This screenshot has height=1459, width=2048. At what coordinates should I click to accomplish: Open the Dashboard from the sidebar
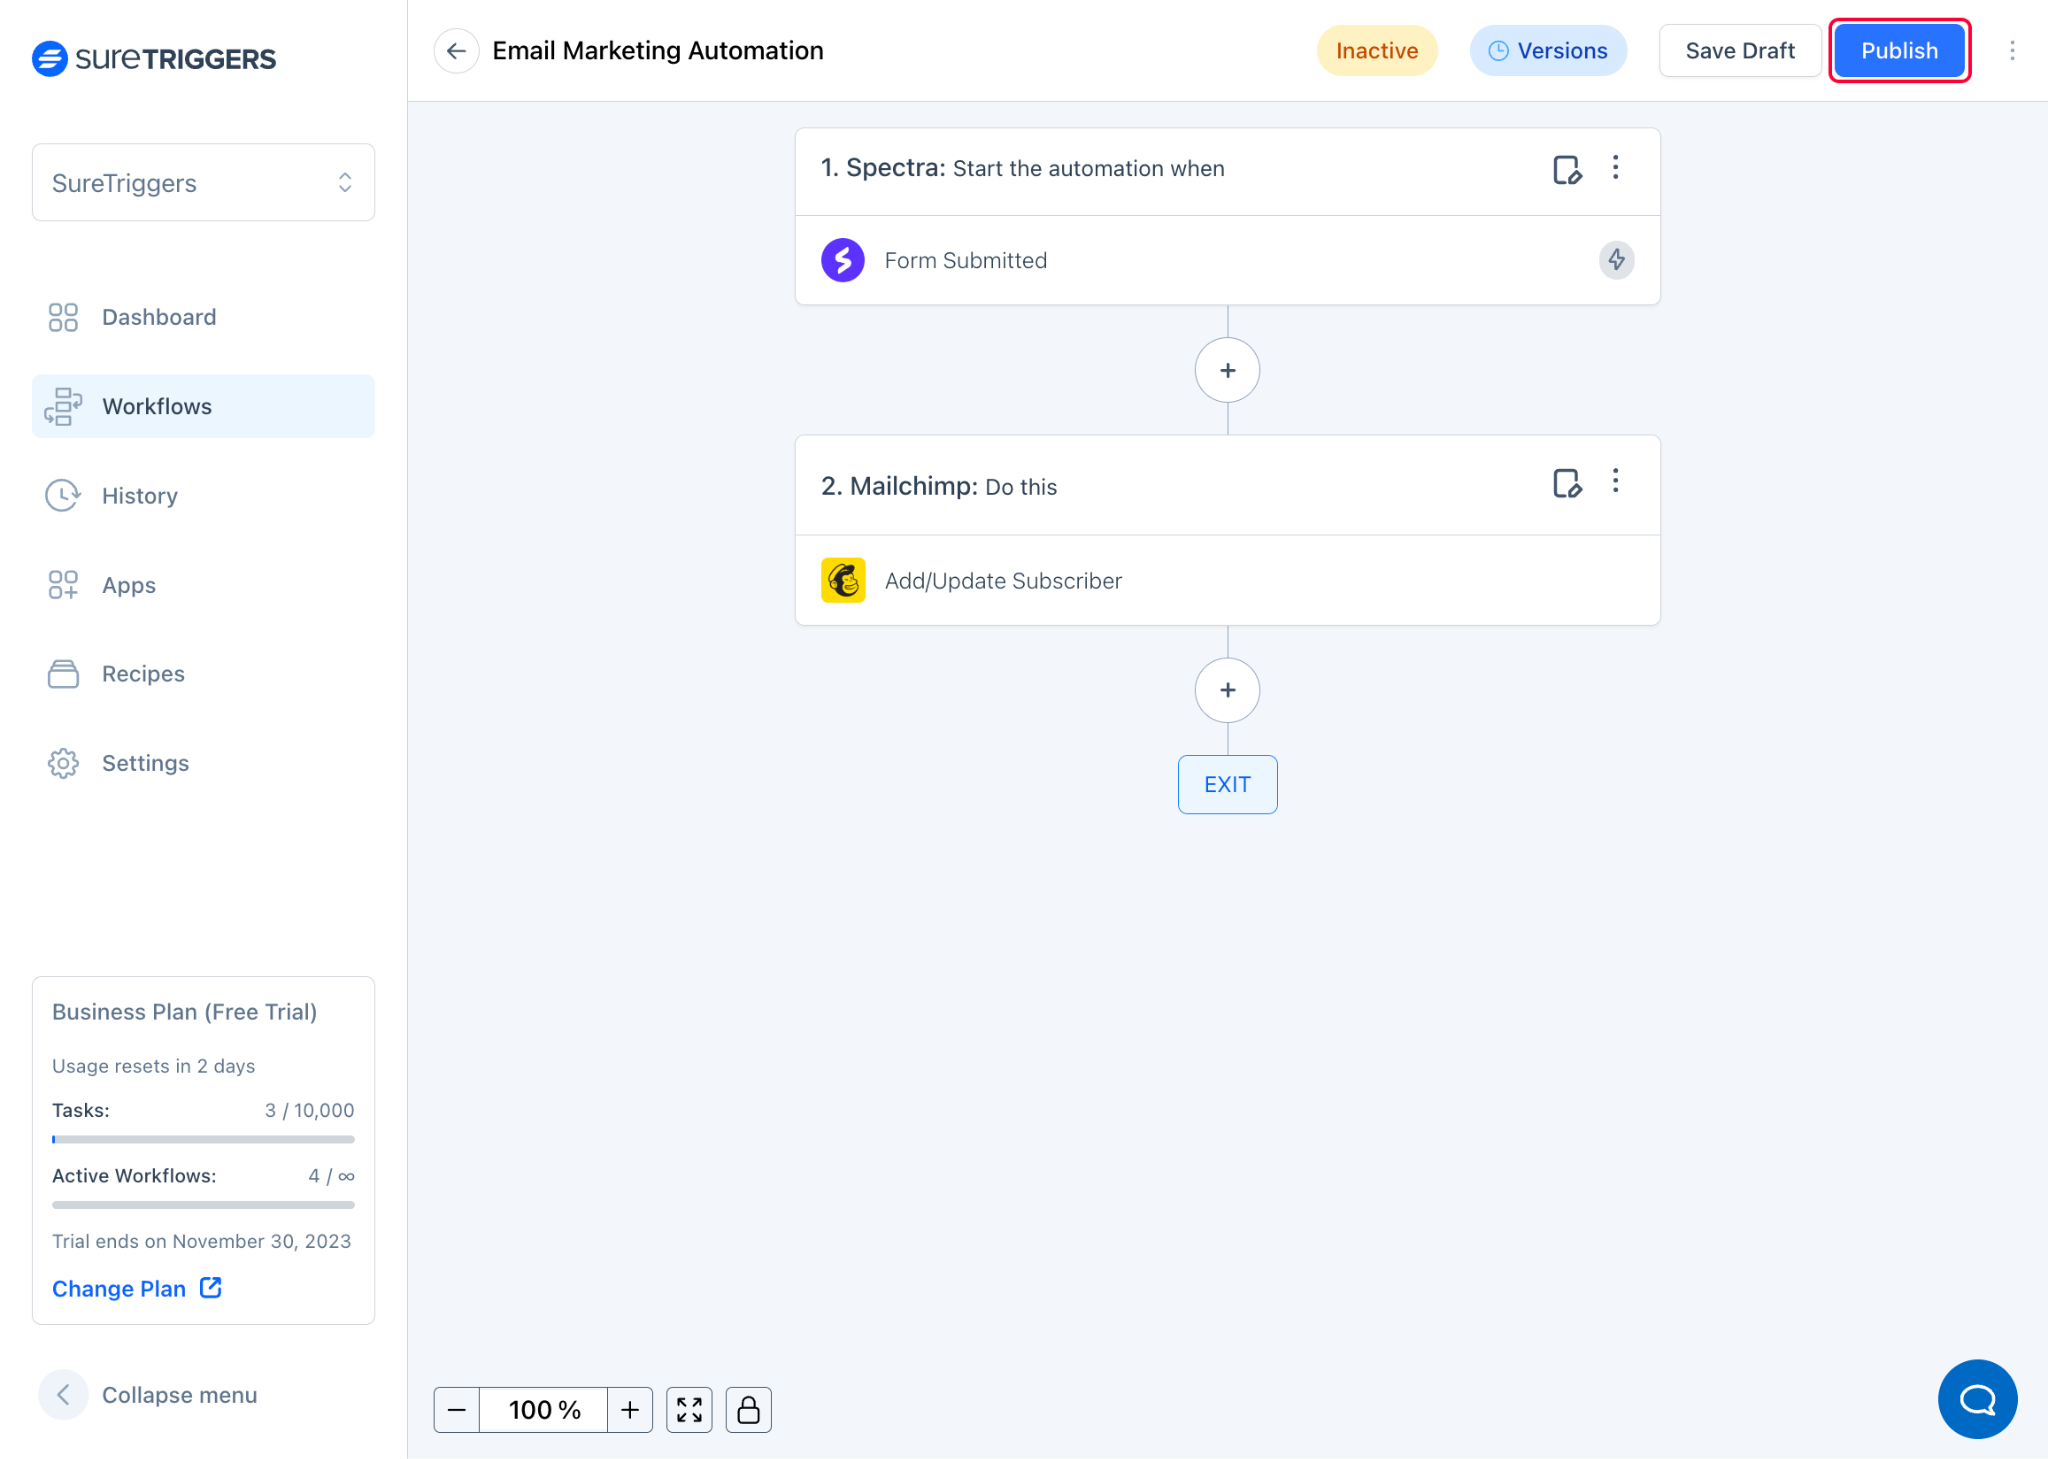[x=158, y=317]
